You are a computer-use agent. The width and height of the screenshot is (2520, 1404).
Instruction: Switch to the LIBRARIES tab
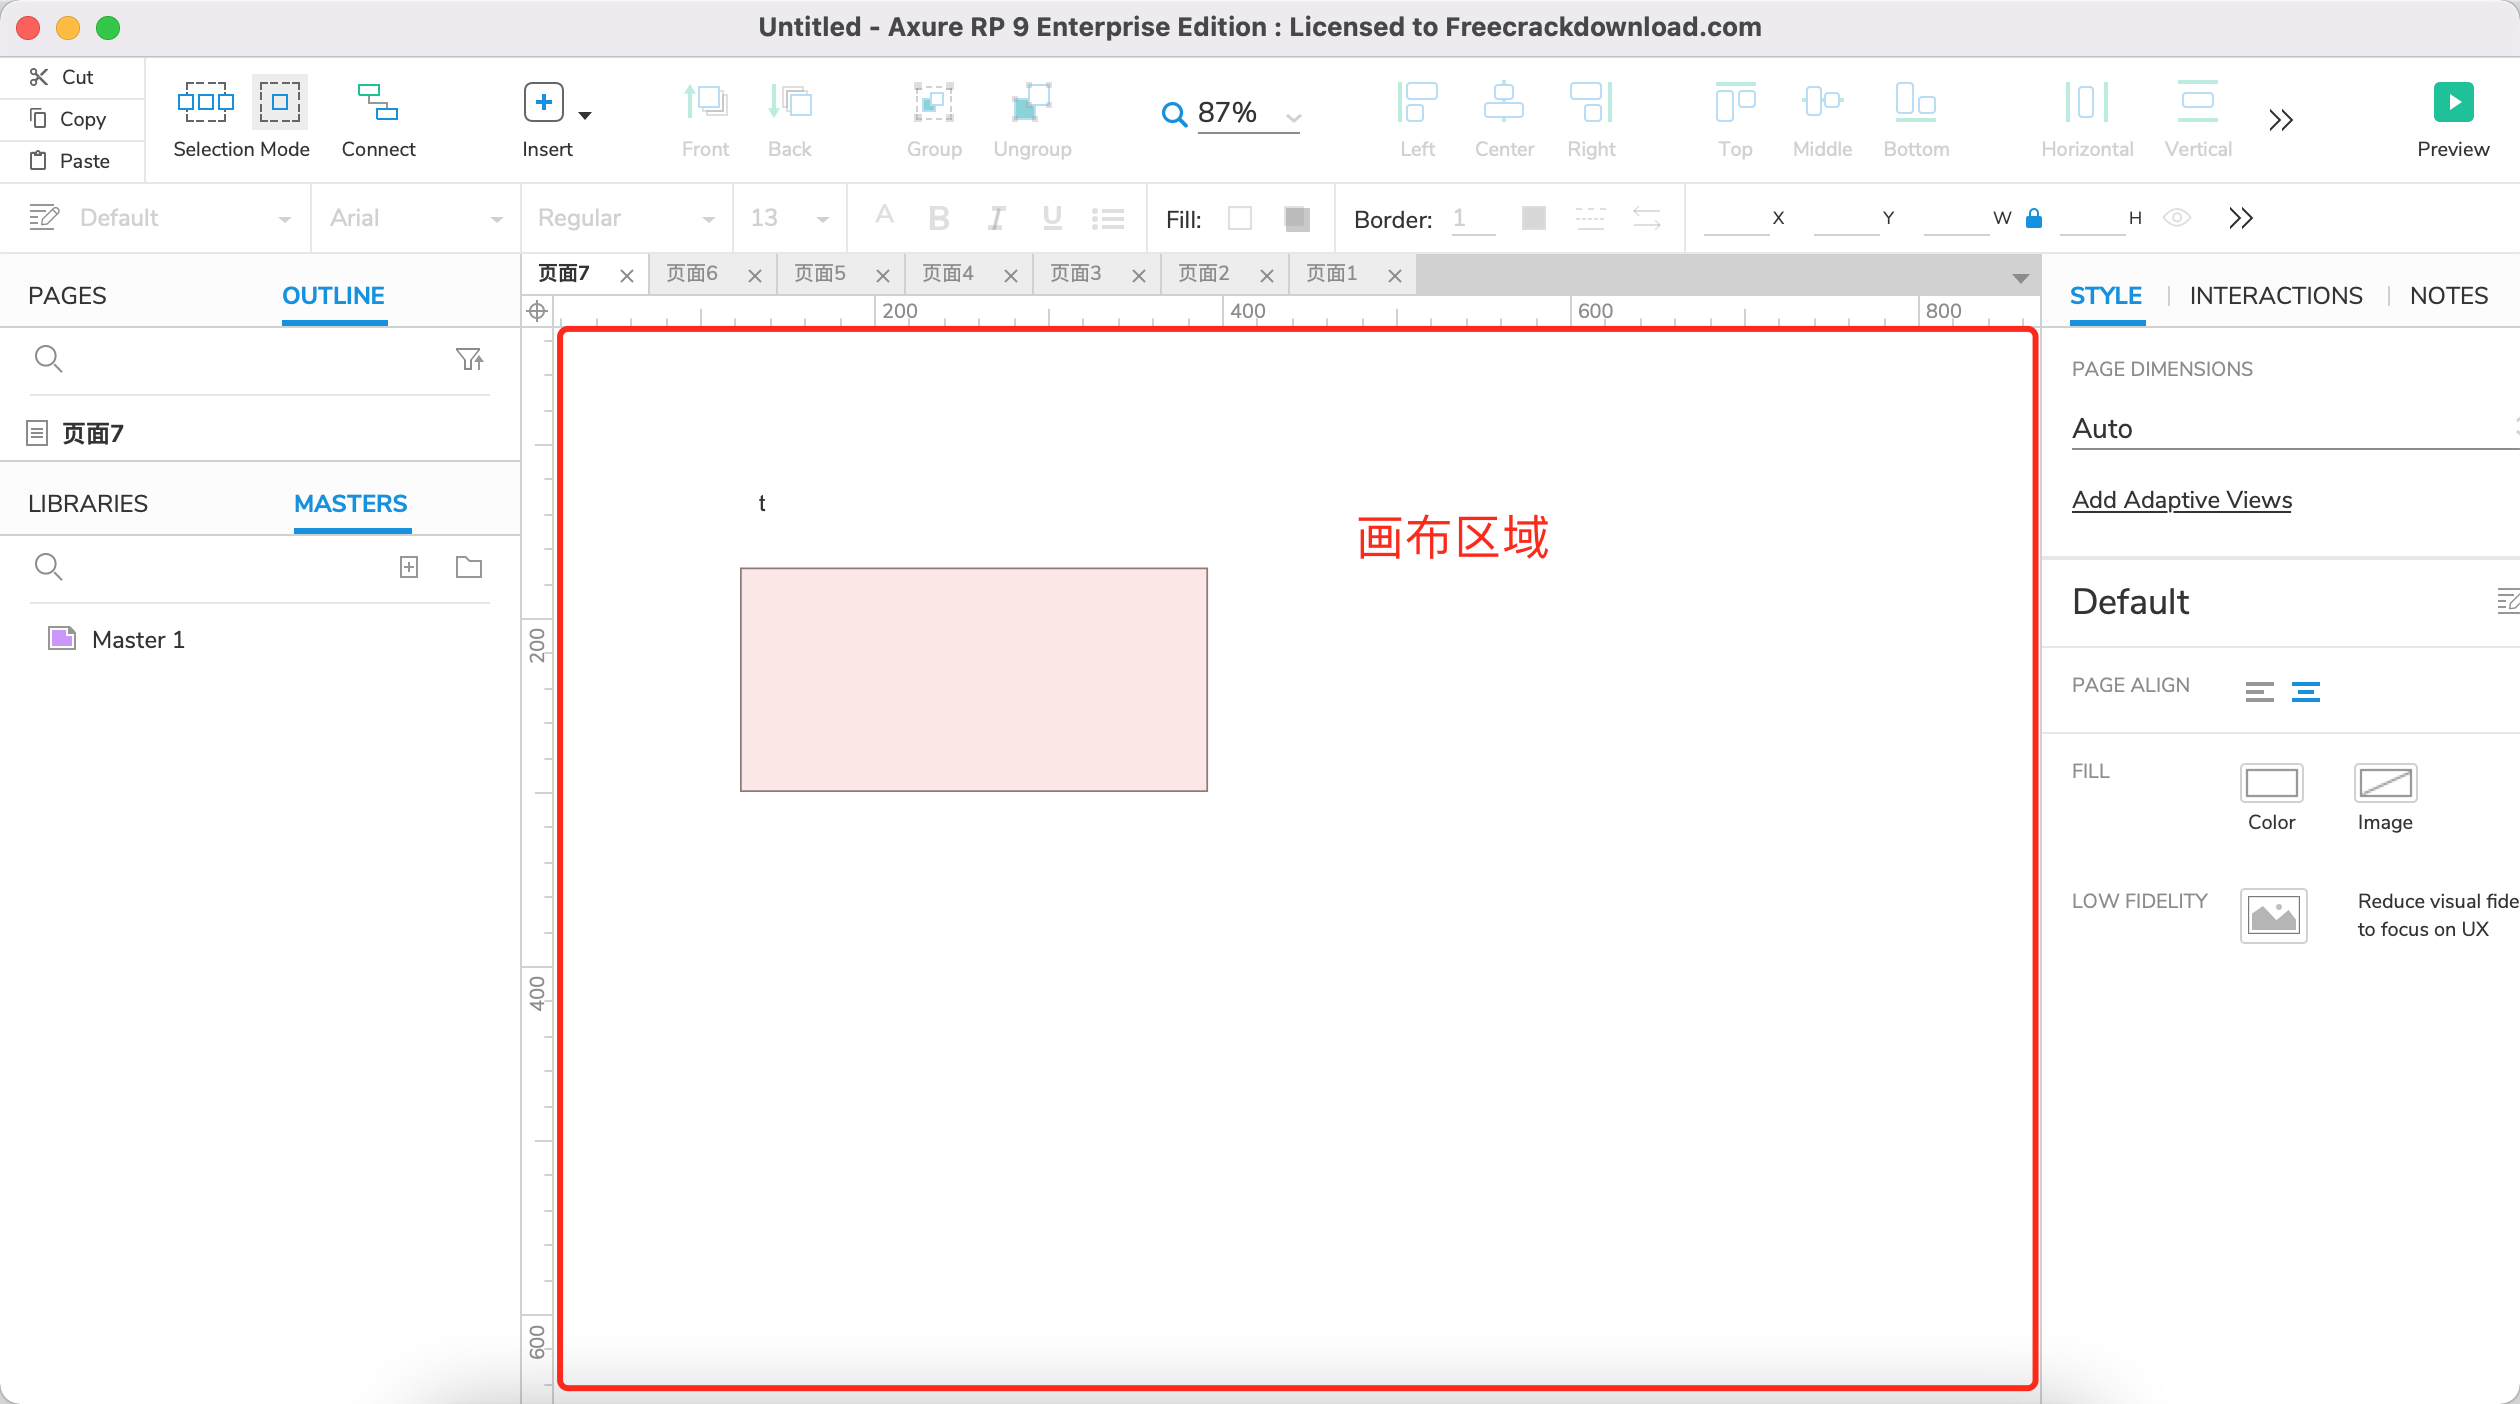[x=88, y=504]
